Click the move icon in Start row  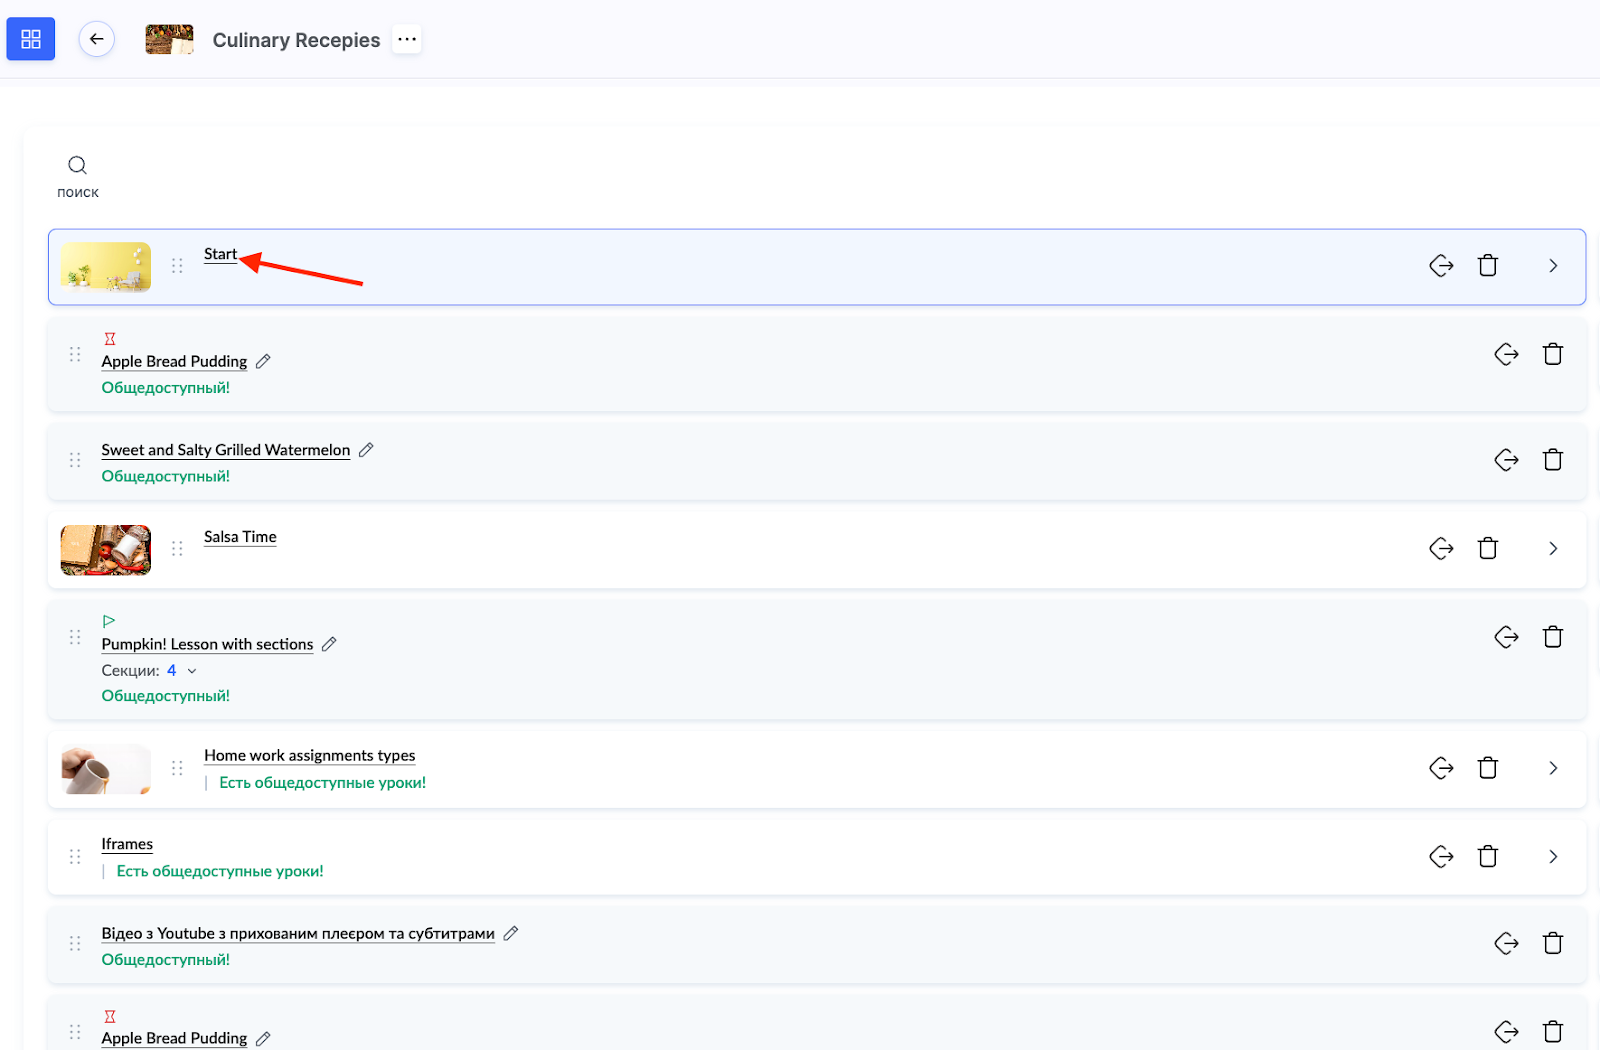(x=1441, y=266)
